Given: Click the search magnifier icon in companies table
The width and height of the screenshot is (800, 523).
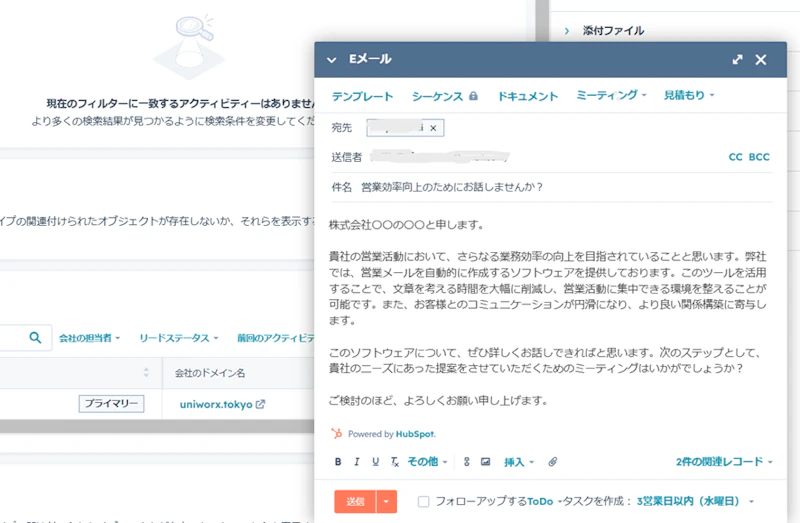Looking at the screenshot, I should pos(35,338).
